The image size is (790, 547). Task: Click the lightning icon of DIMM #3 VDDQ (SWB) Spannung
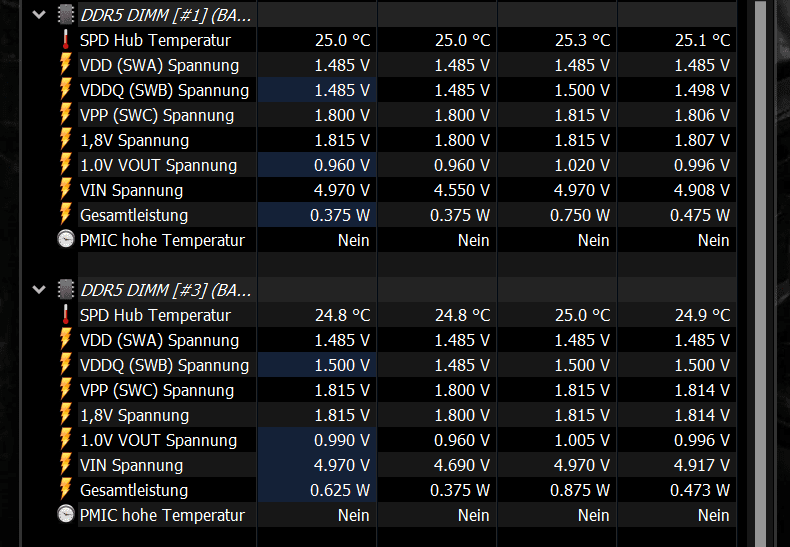(x=65, y=365)
